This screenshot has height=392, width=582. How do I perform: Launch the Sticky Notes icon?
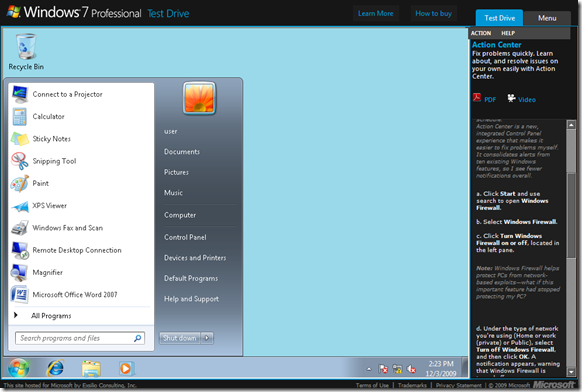(20, 139)
